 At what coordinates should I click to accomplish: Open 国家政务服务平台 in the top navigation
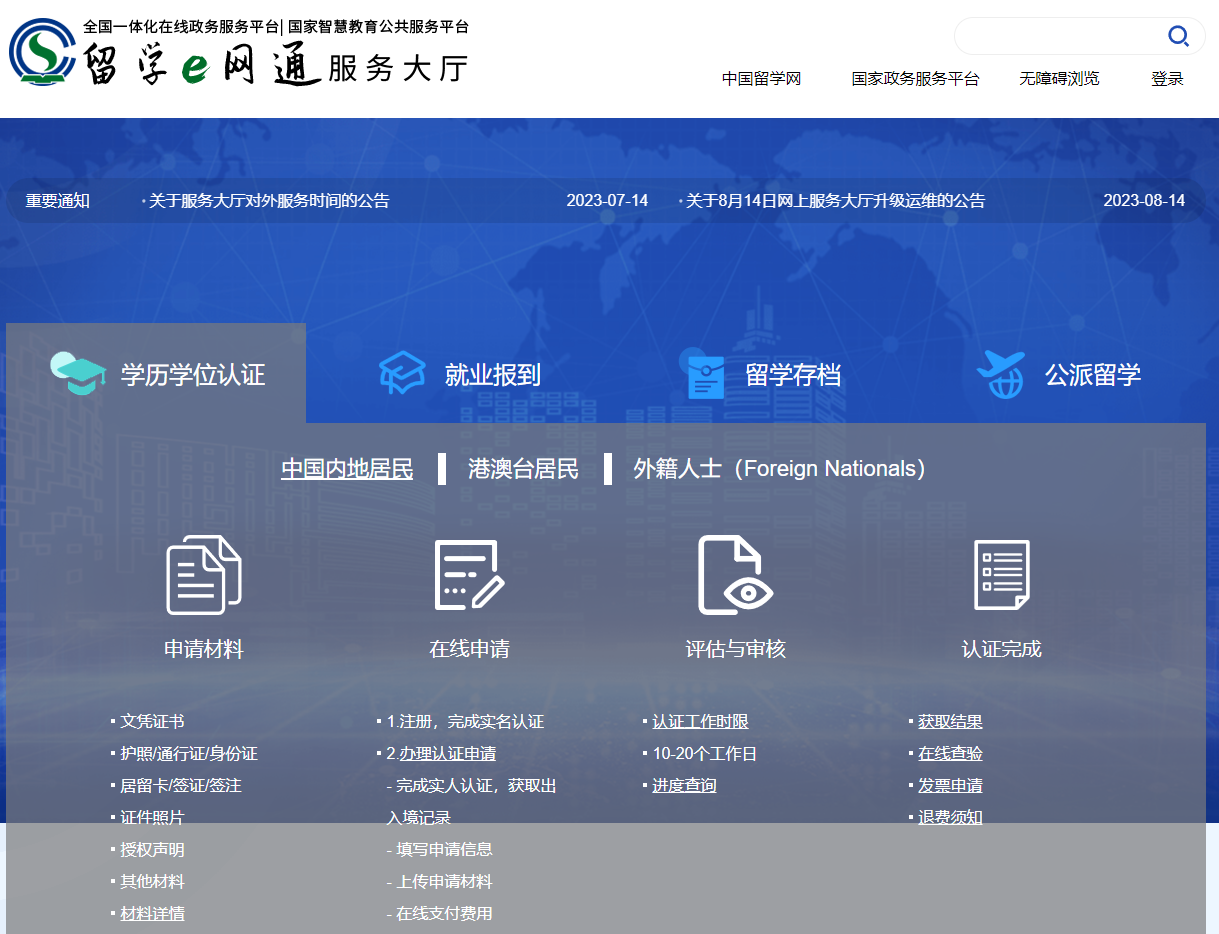(x=915, y=79)
